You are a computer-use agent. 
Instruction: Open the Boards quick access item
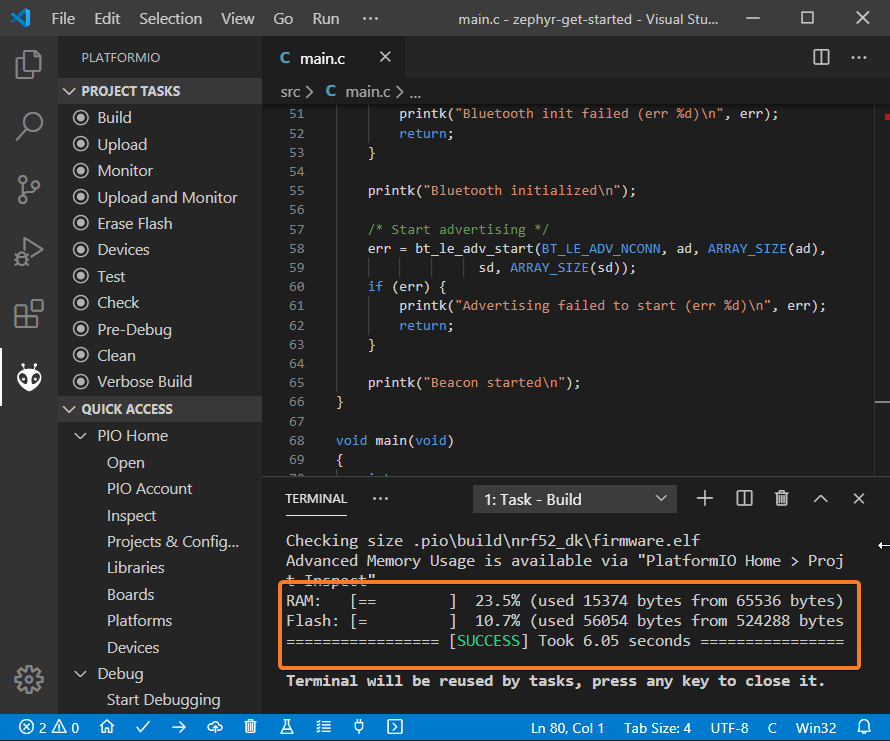click(x=130, y=594)
